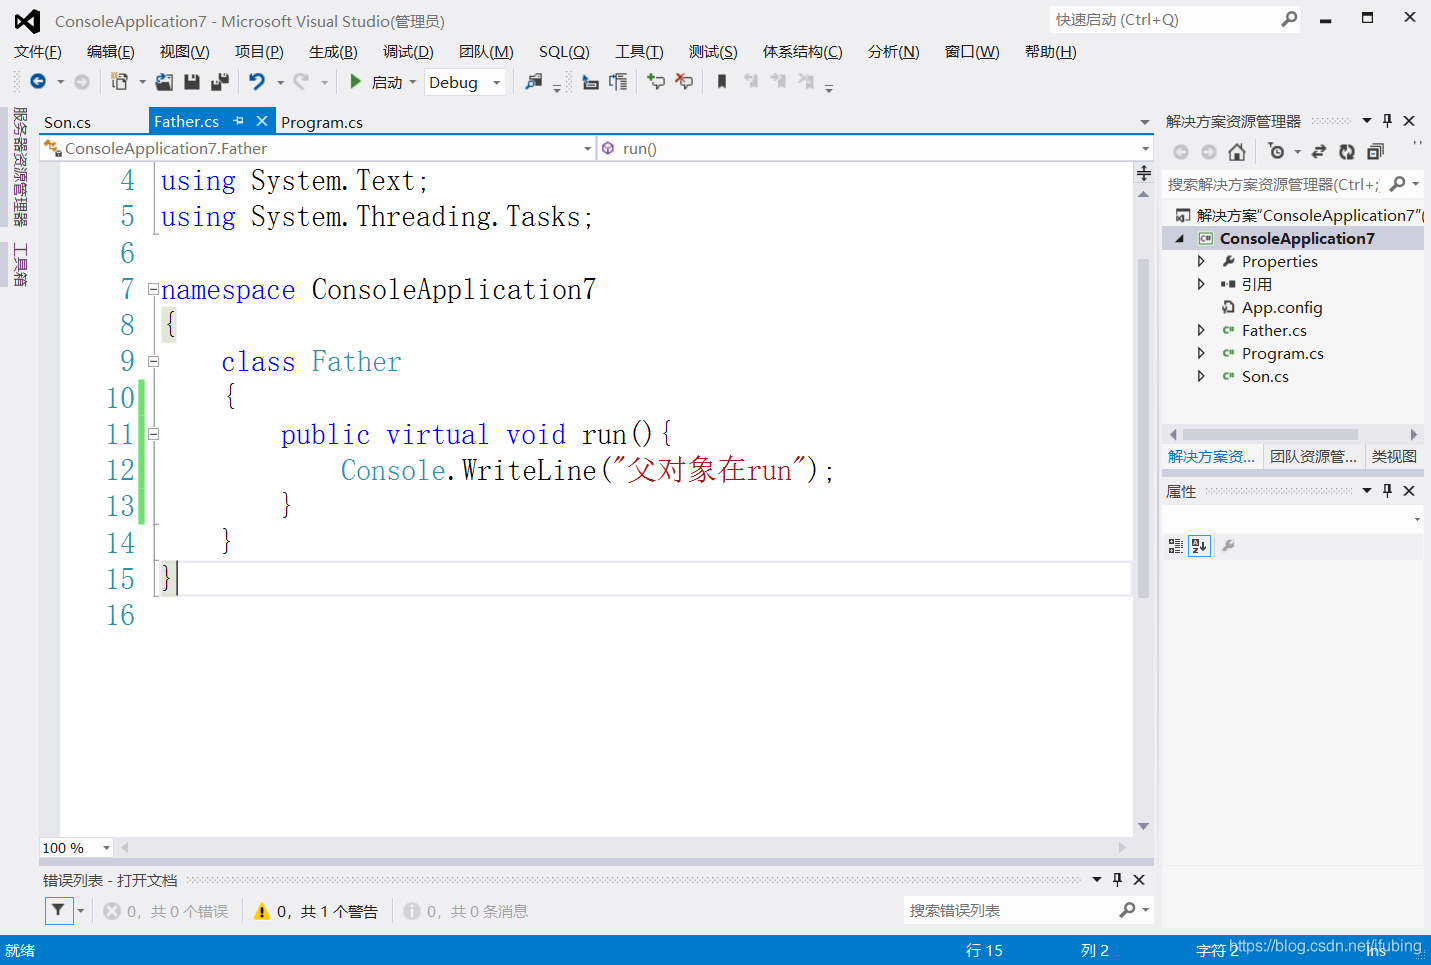Expand the Son.cs tree node
The image size is (1431, 965).
(1201, 376)
